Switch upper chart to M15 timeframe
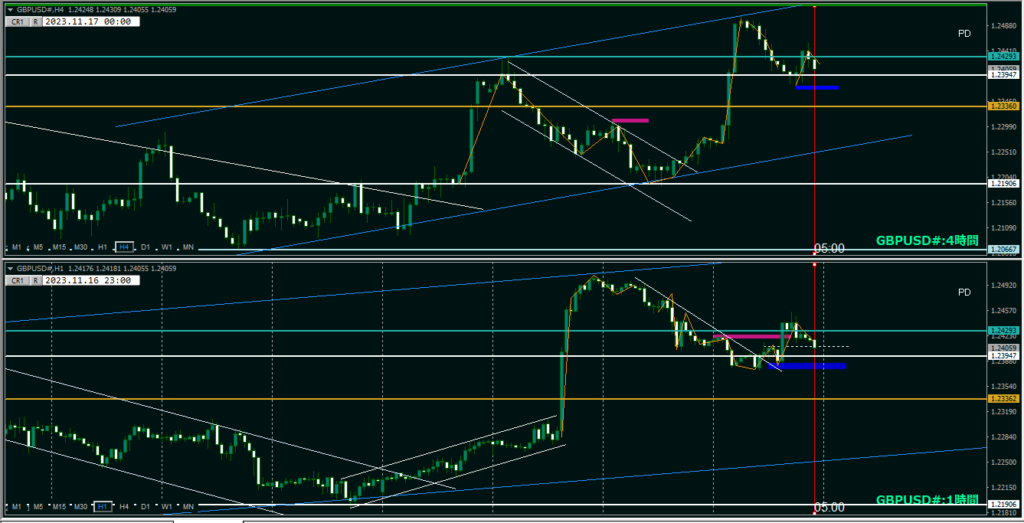The image size is (1024, 523). point(59,247)
